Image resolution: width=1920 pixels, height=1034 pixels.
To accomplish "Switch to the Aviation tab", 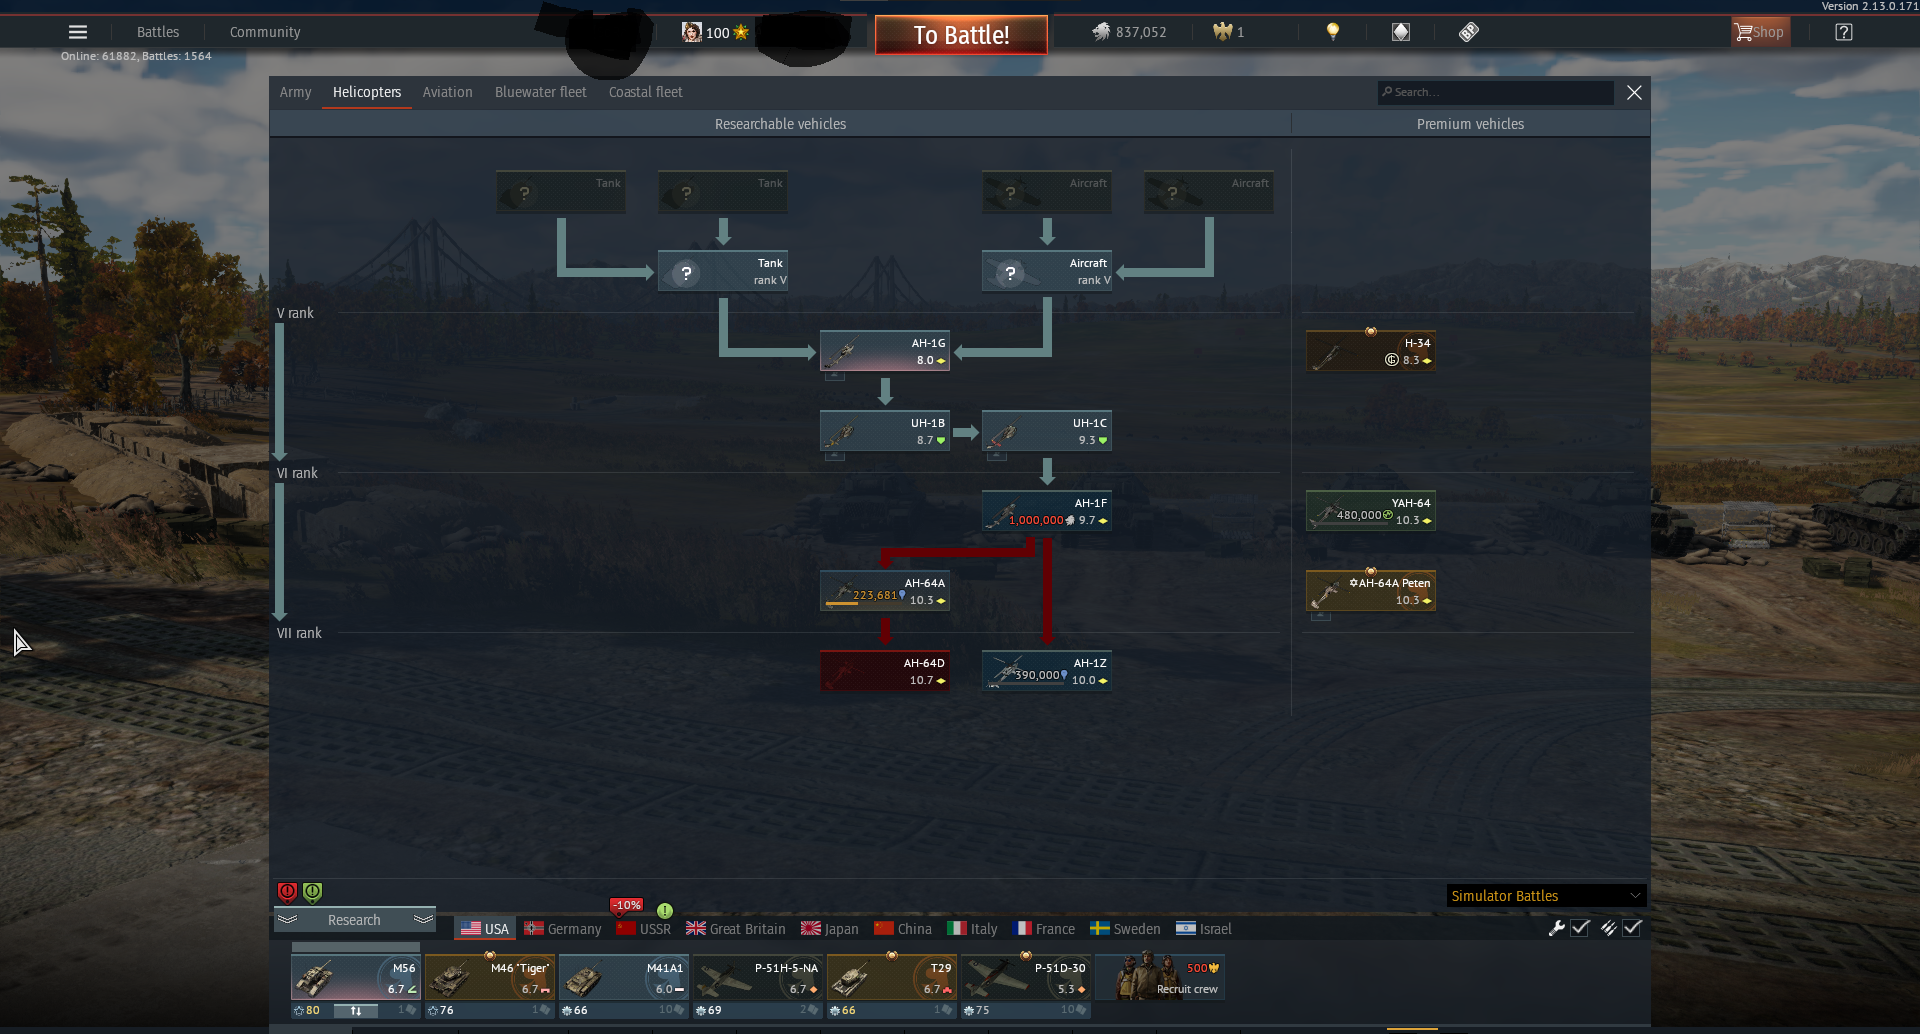I will pyautogui.click(x=447, y=92).
